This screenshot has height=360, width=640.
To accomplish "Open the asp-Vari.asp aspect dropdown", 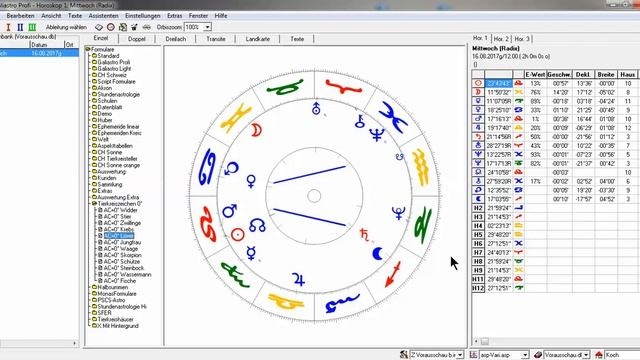I will click(525, 355).
